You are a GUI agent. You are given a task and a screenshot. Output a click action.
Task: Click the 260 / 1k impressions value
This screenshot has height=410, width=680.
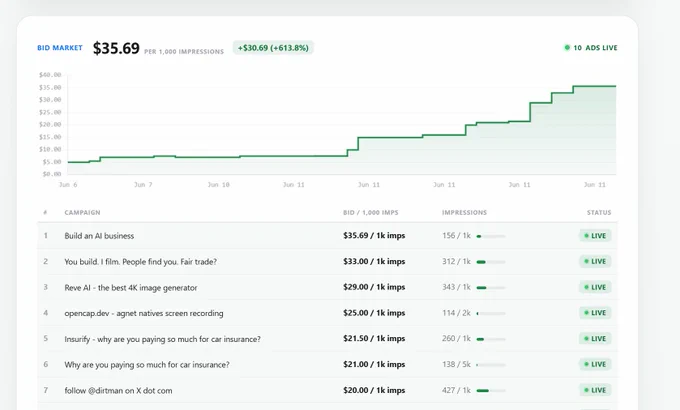click(x=456, y=338)
